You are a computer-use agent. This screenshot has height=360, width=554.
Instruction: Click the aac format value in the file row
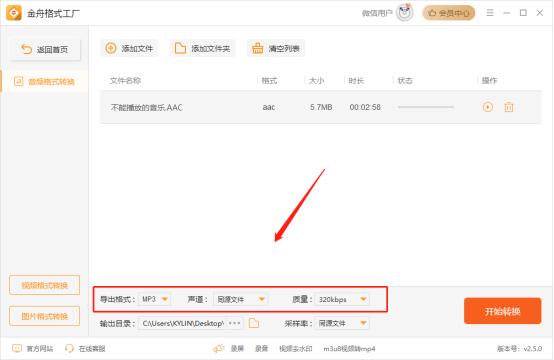269,107
